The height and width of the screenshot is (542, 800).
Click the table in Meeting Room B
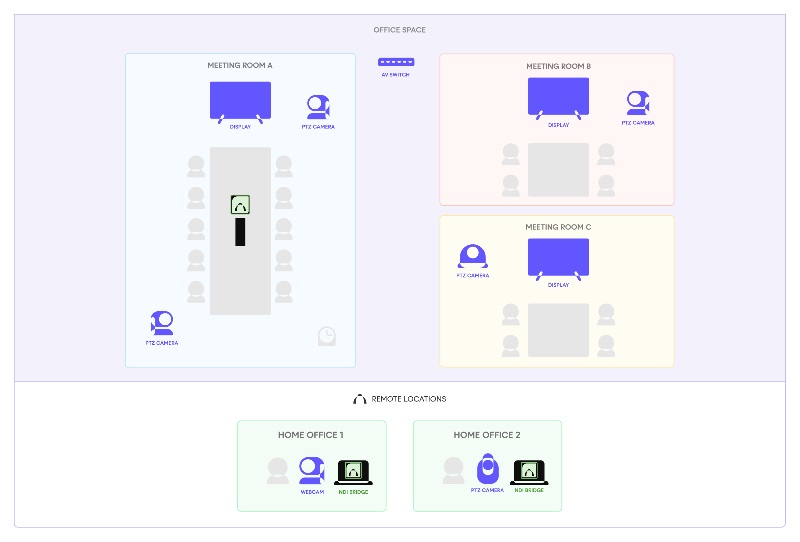pos(558,169)
